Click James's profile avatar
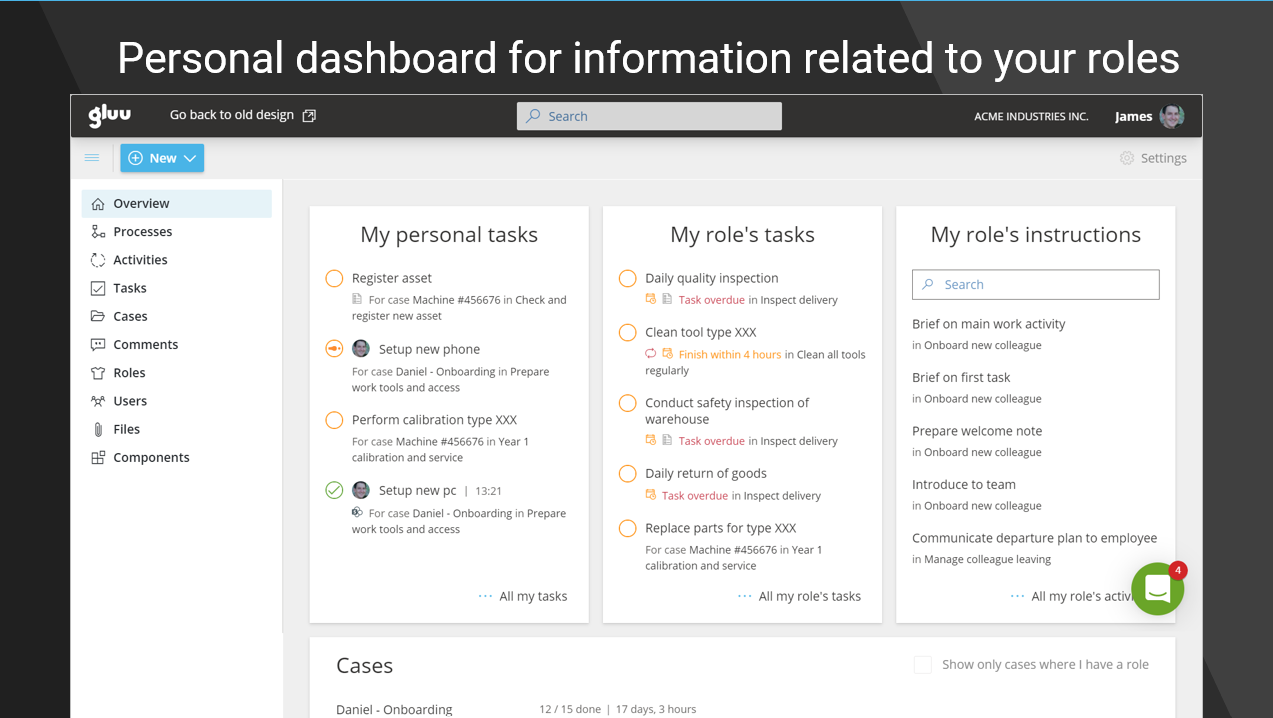The image size is (1273, 718). pyautogui.click(x=1172, y=116)
